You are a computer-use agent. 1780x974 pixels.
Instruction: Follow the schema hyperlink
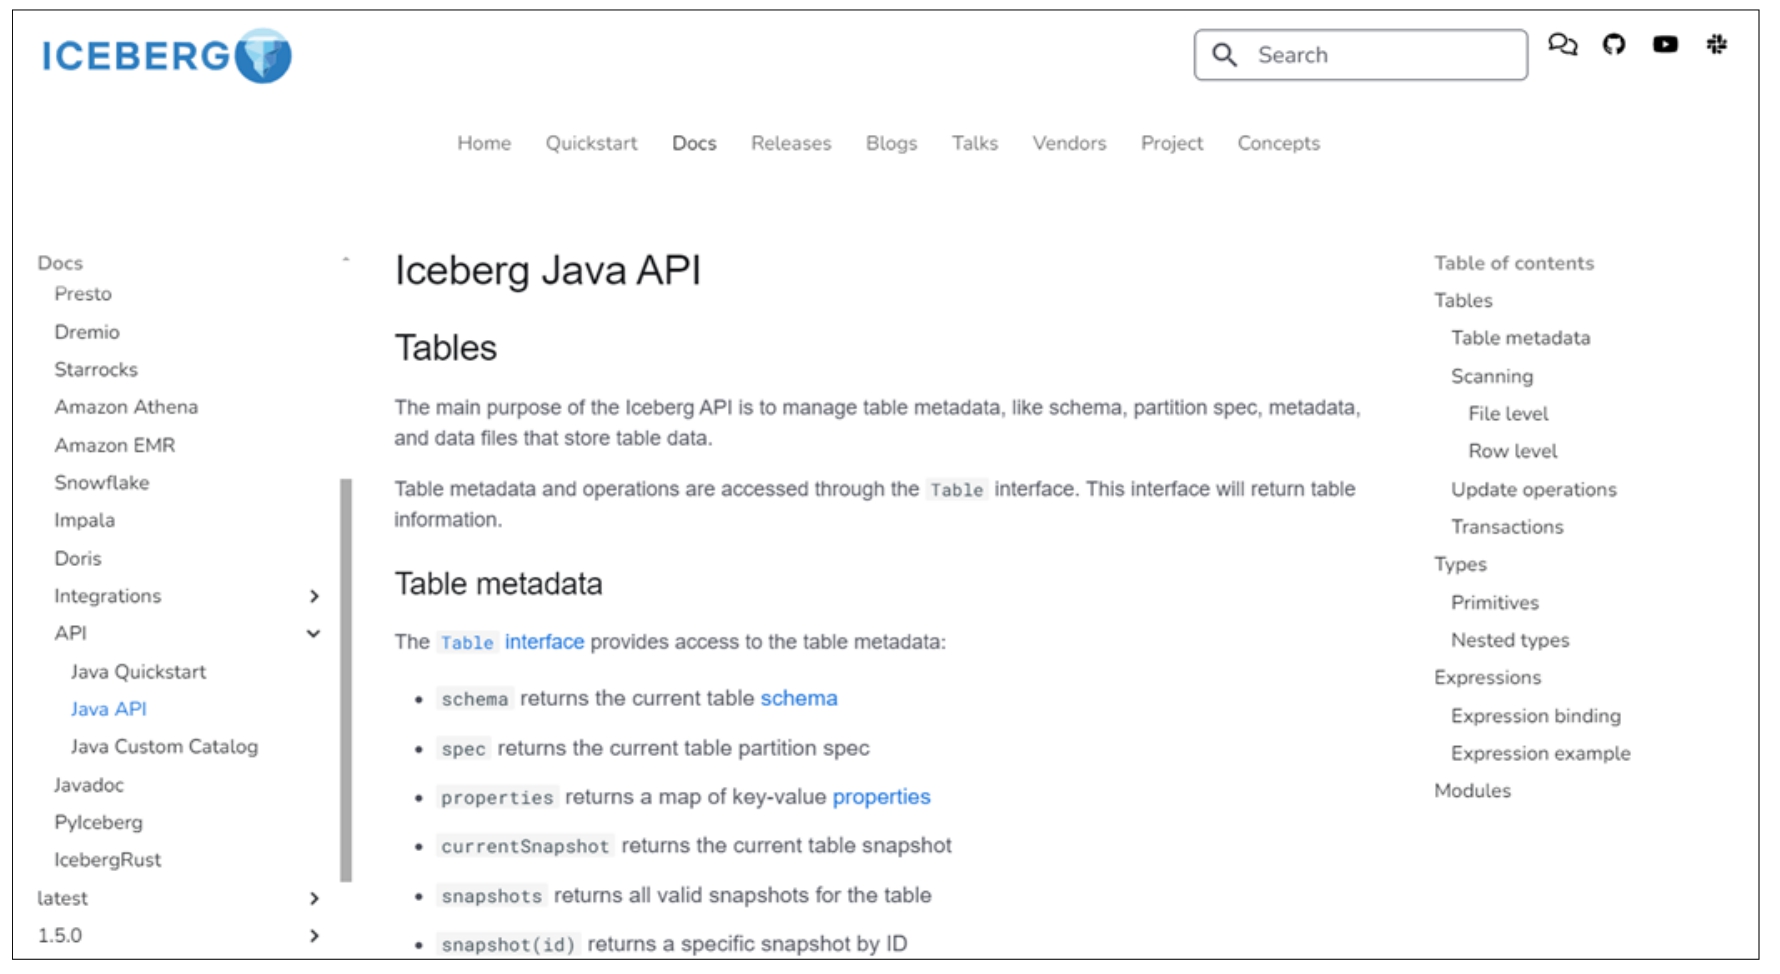tap(798, 698)
